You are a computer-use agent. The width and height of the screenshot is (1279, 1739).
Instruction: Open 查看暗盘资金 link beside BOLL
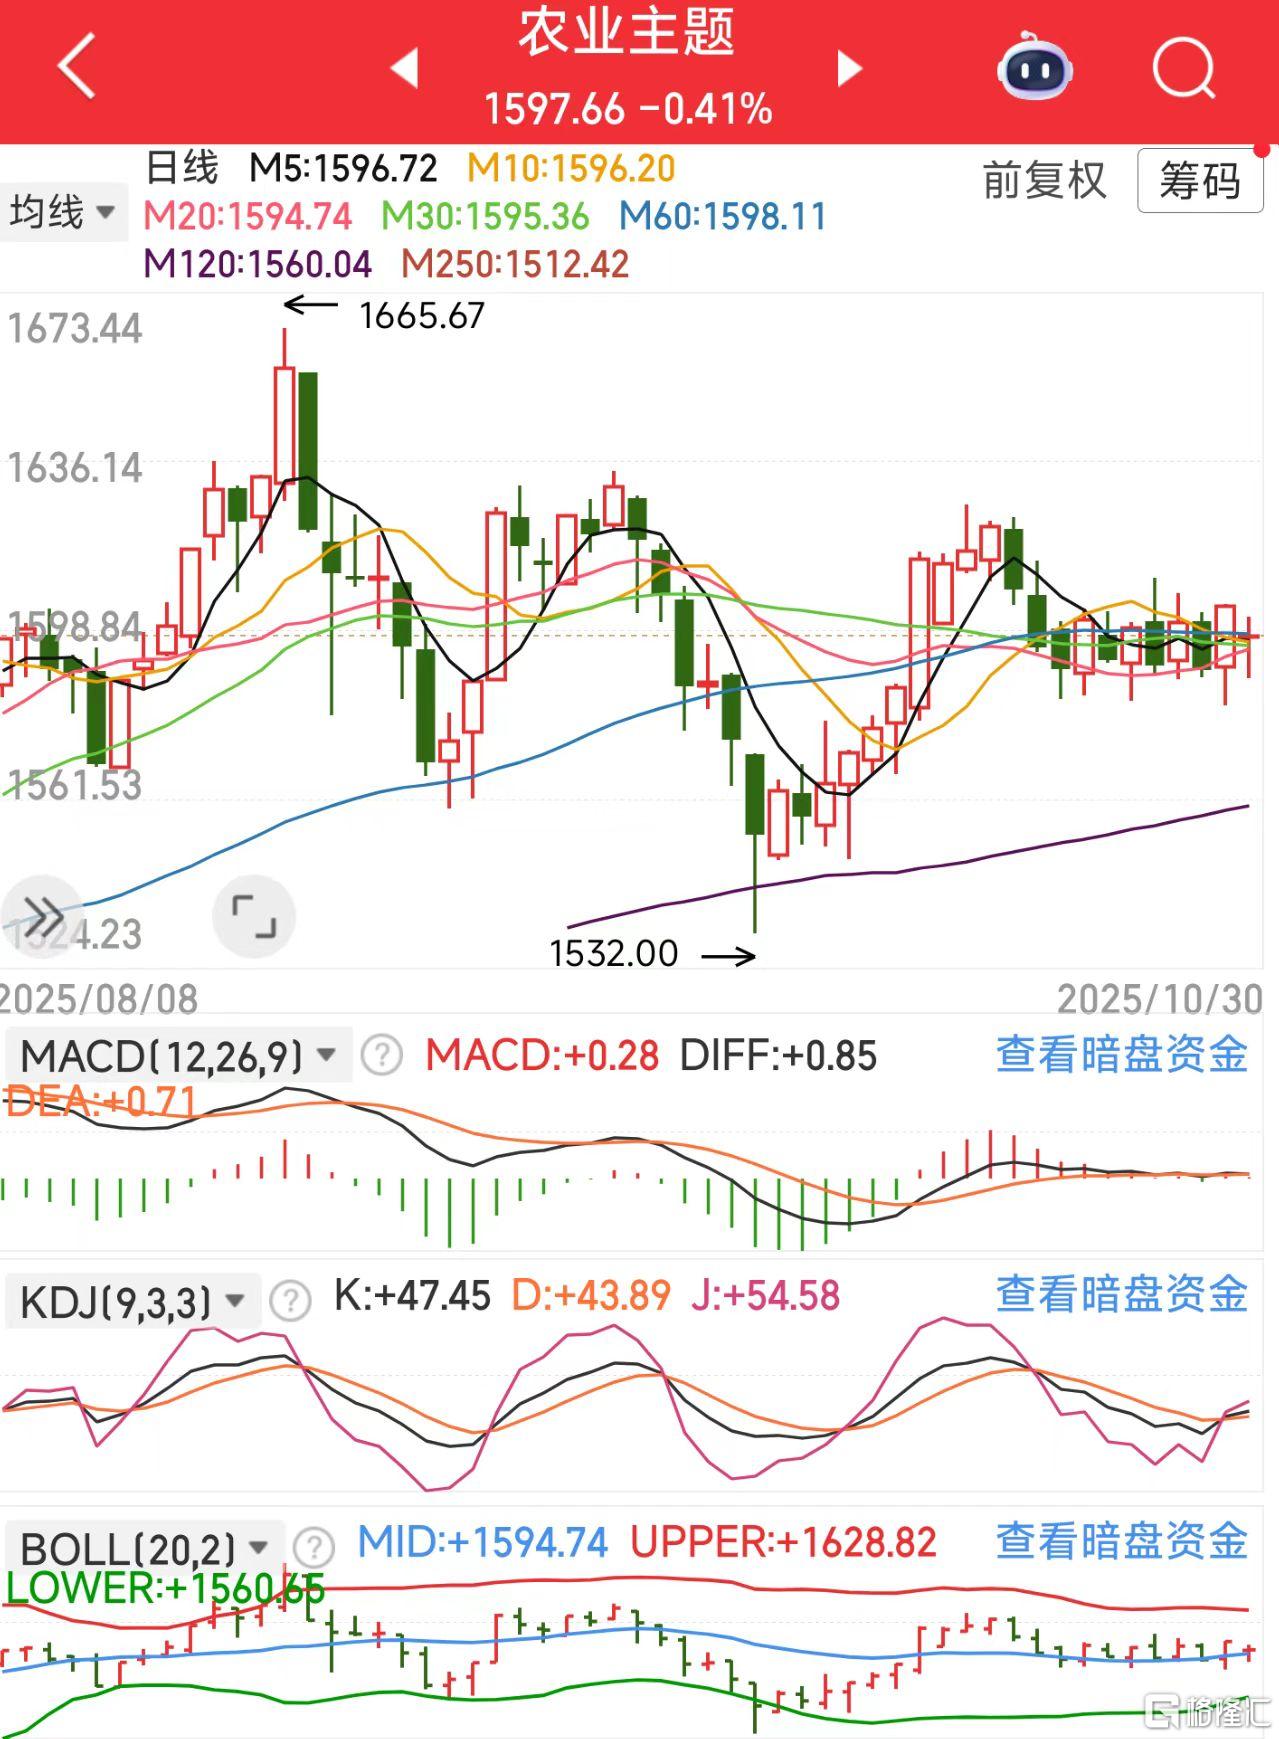pyautogui.click(x=1121, y=1541)
